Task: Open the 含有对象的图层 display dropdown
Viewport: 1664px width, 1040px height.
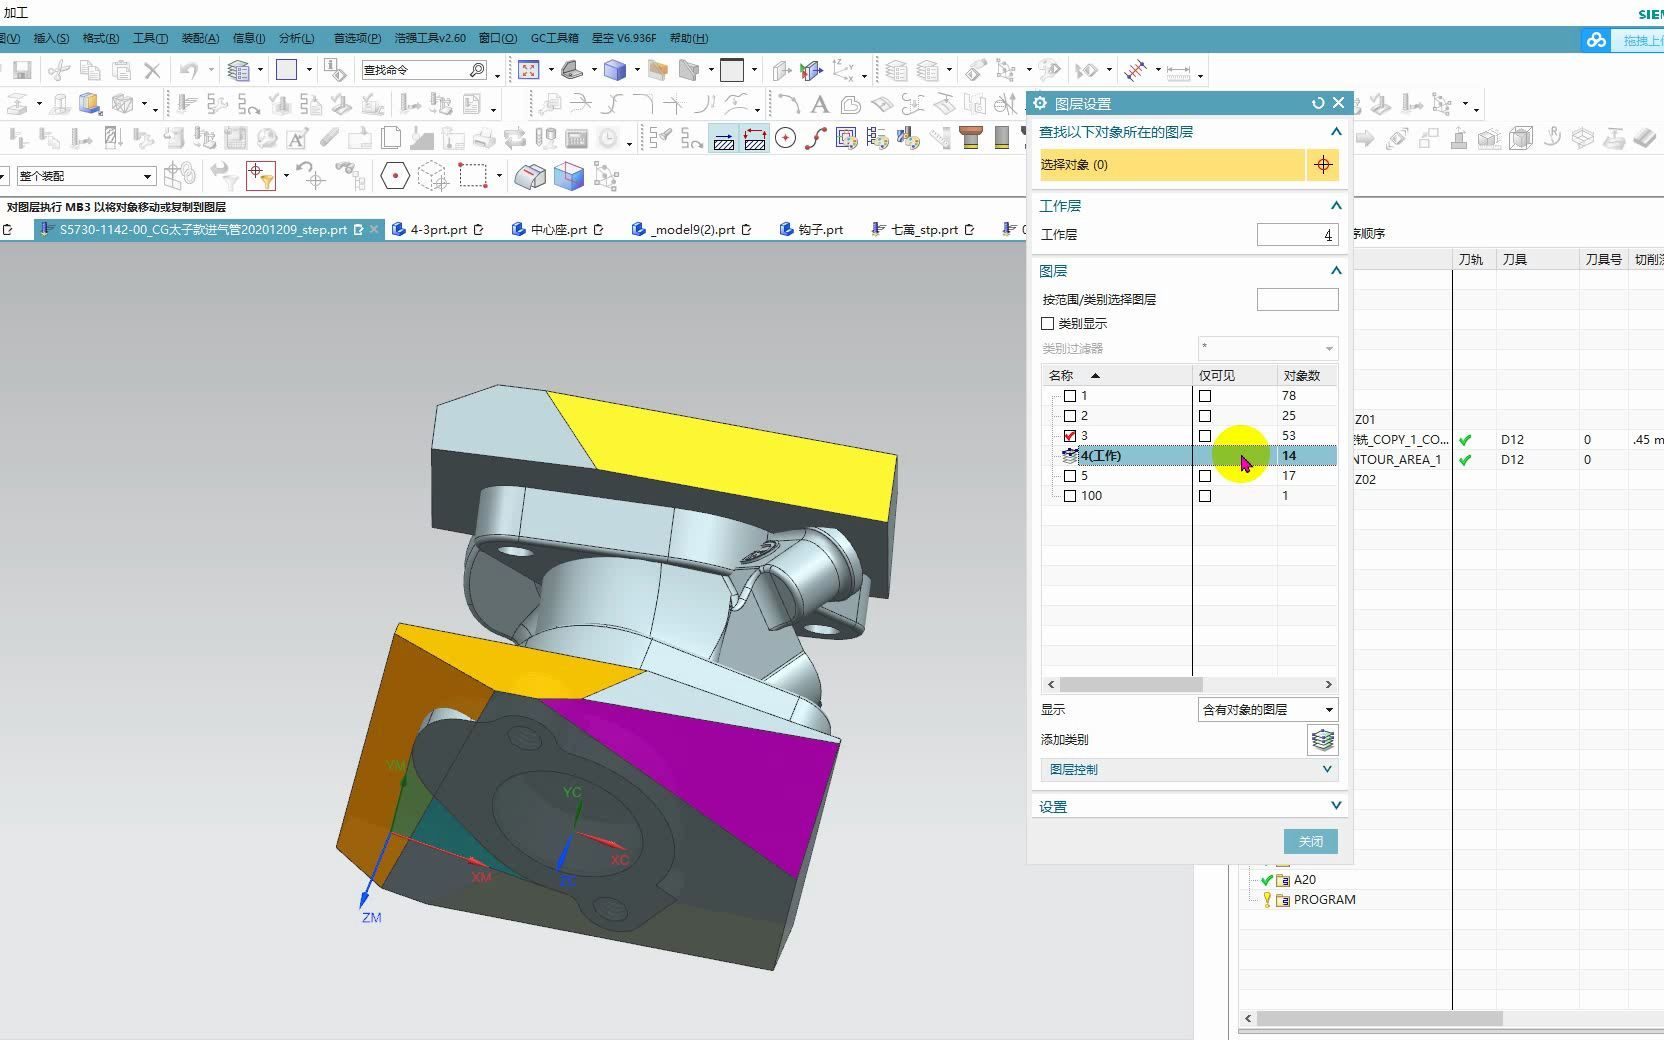Action: pos(1268,710)
